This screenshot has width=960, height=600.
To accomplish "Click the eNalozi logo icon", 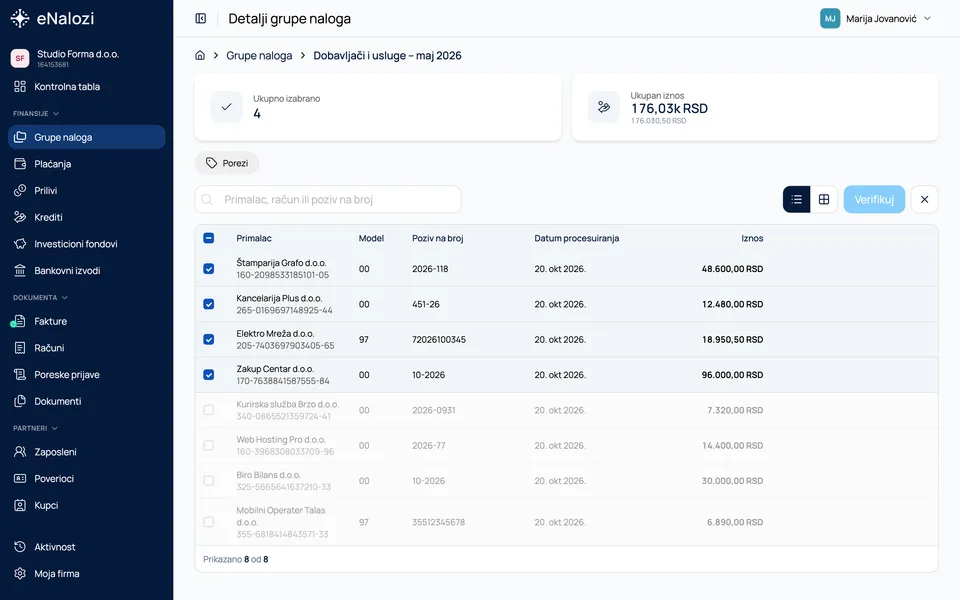I will click(x=20, y=18).
